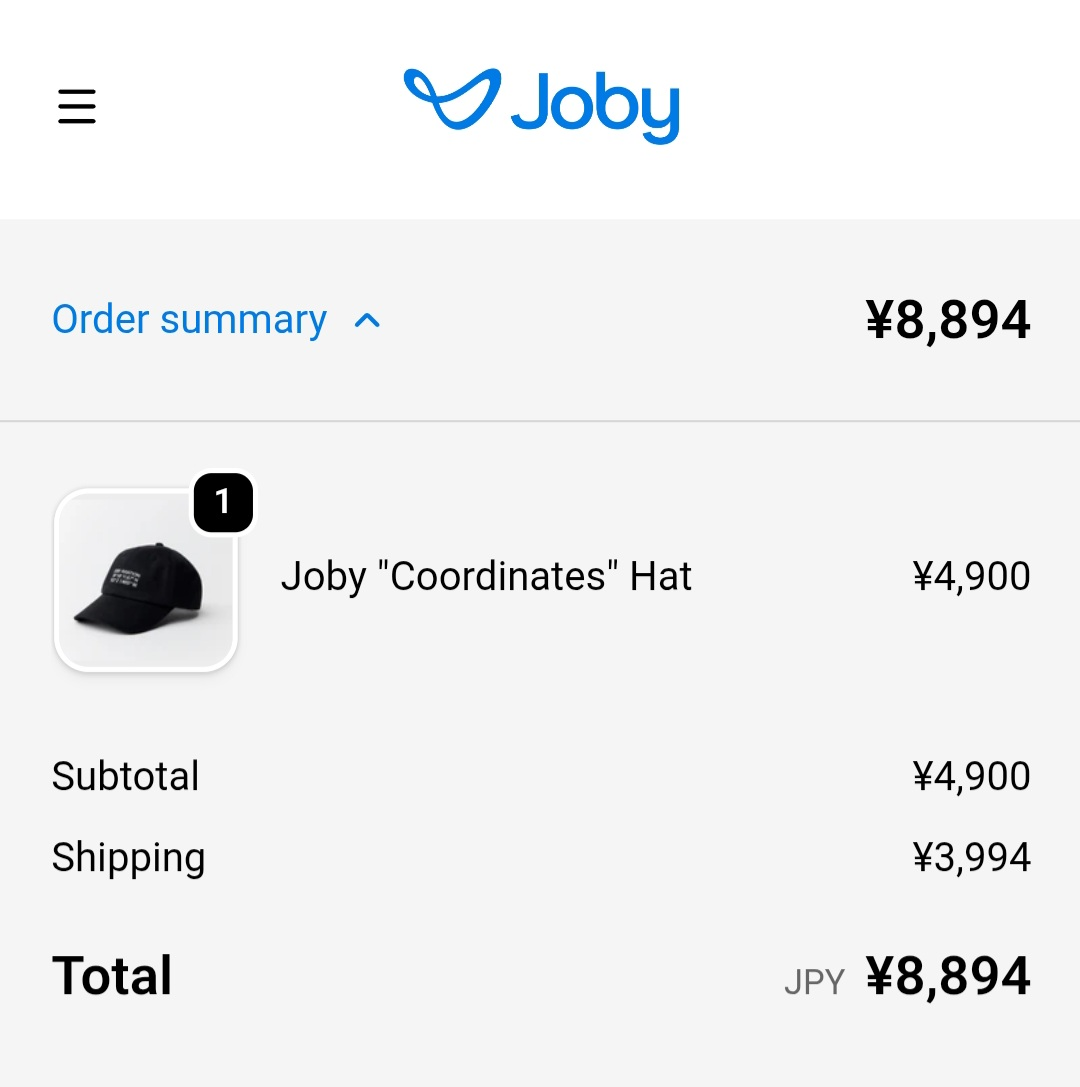Select the Joby "Coordinates" Hat product name
This screenshot has height=1087, width=1080.
pyautogui.click(x=486, y=577)
